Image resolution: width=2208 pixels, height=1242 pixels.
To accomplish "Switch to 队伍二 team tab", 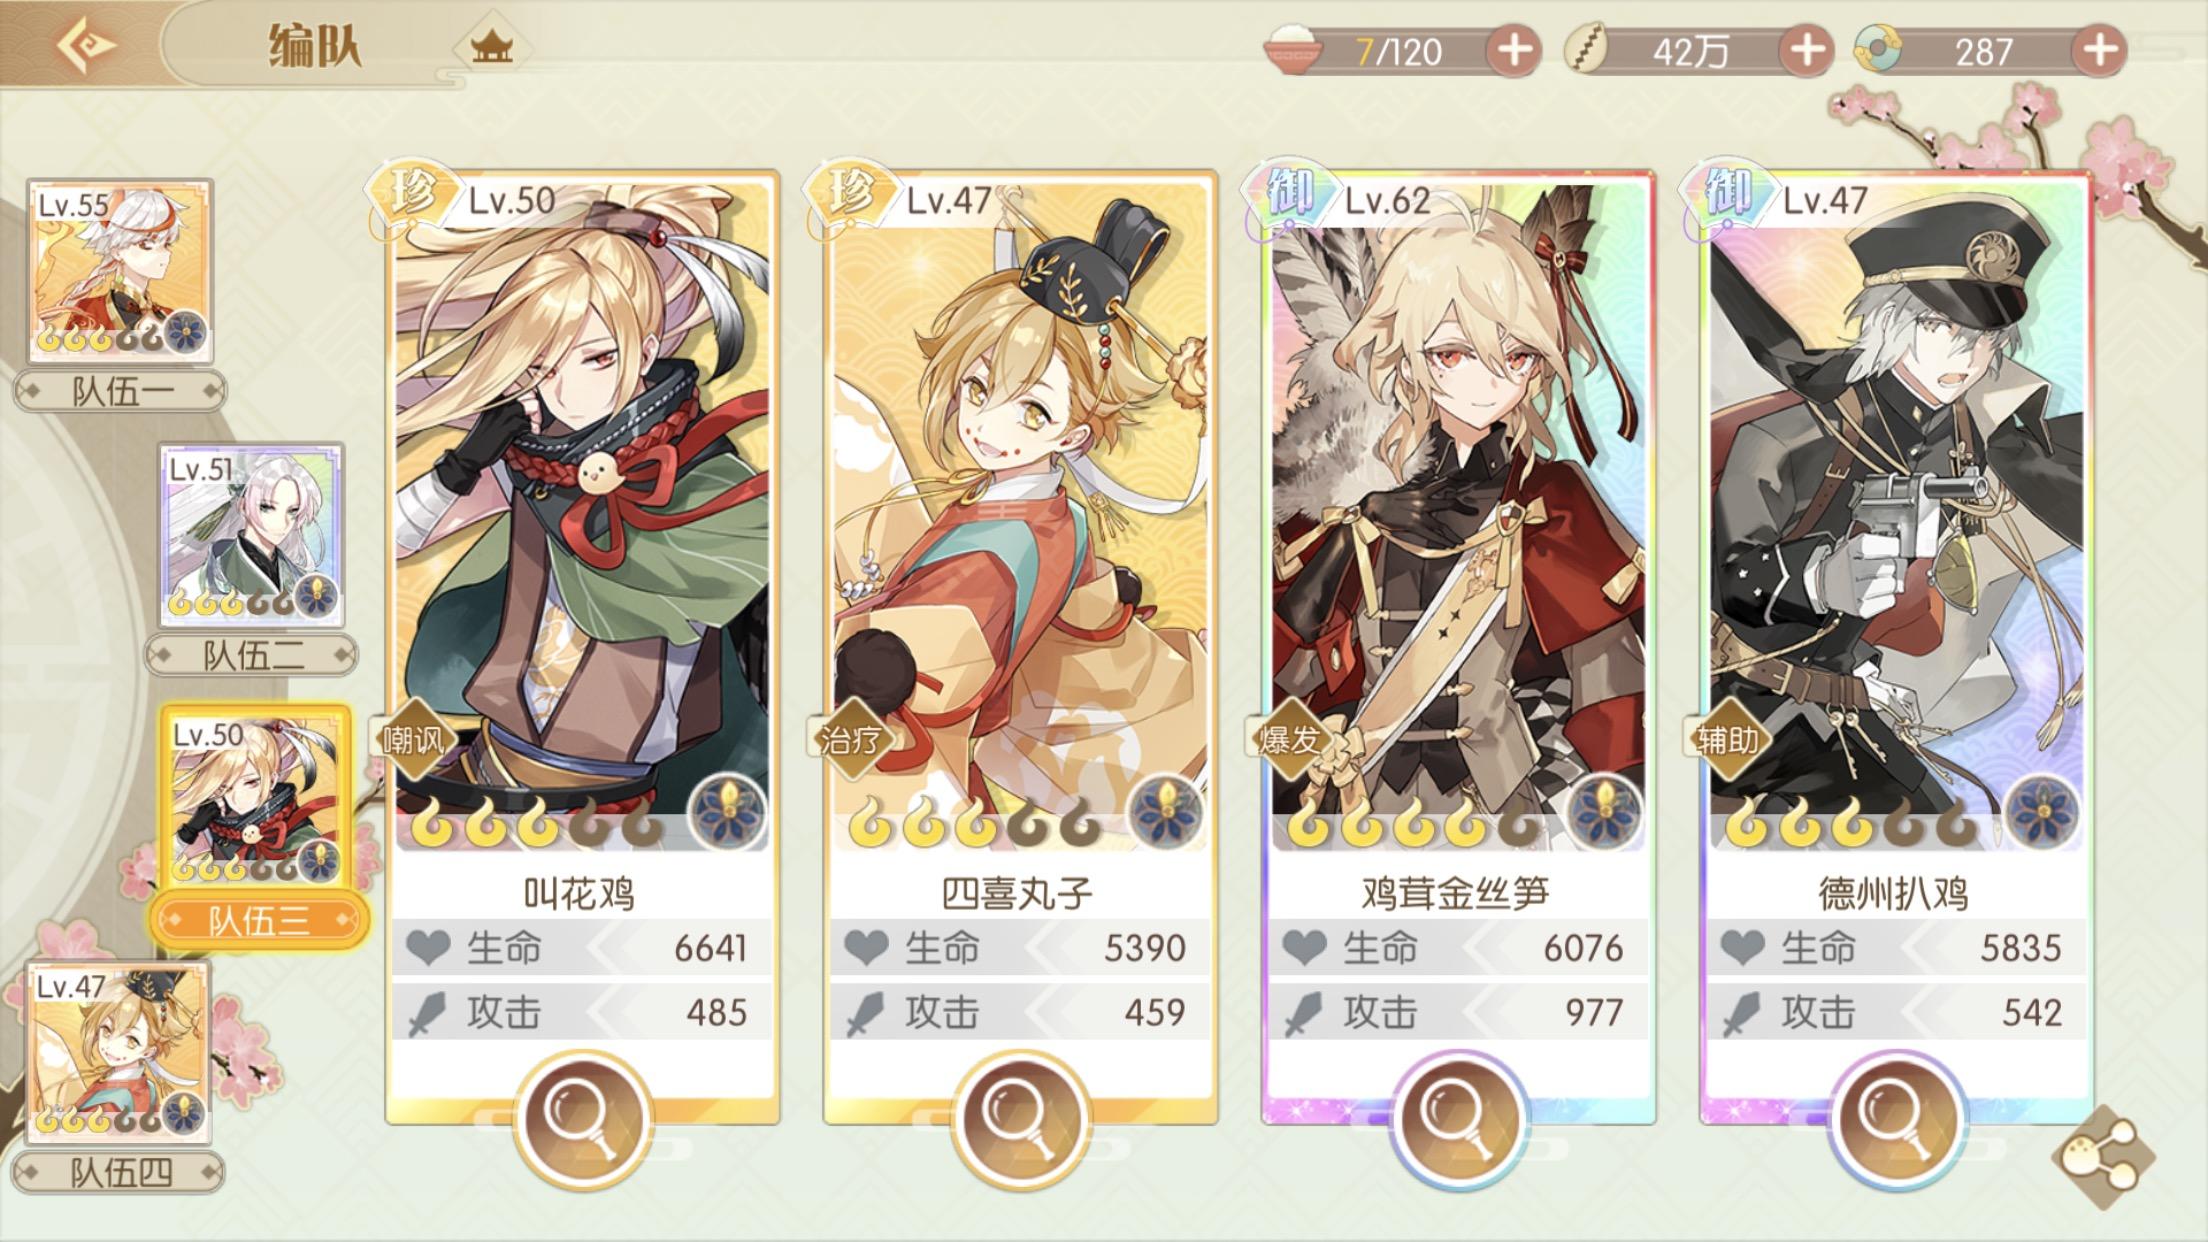I will pyautogui.click(x=251, y=655).
